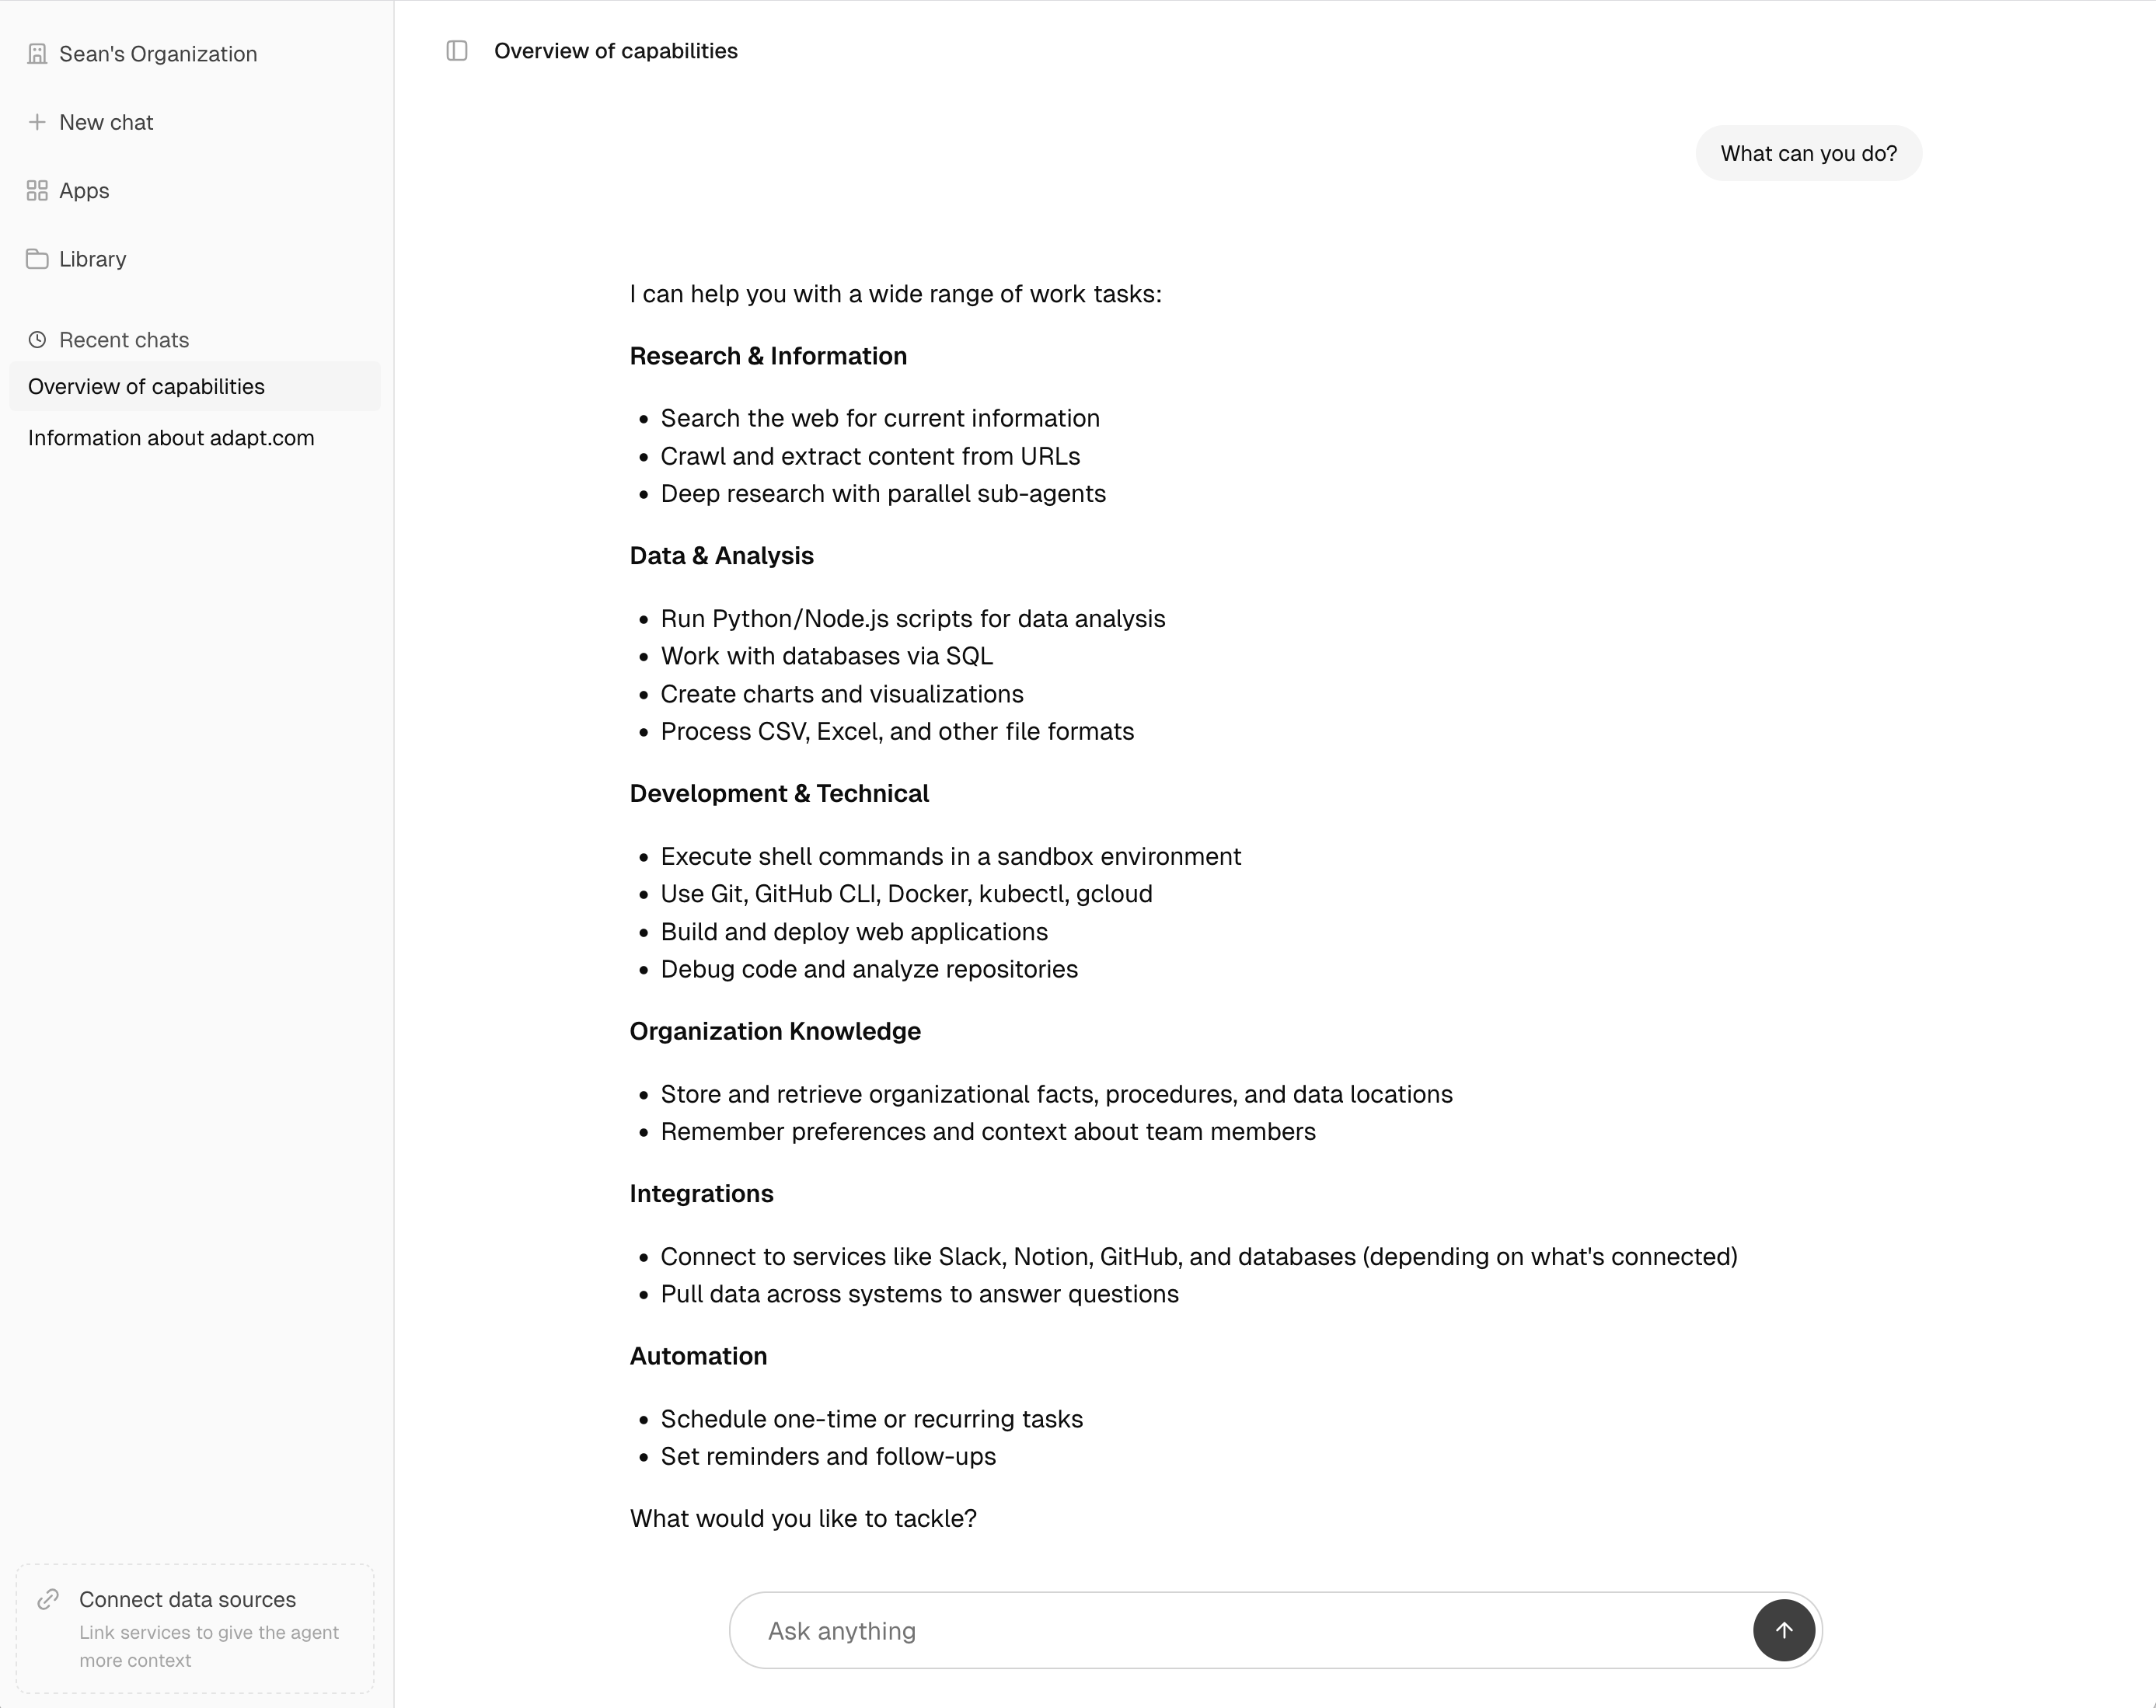Open Library from the sidebar text
This screenshot has height=1708, width=2156.
(92, 258)
